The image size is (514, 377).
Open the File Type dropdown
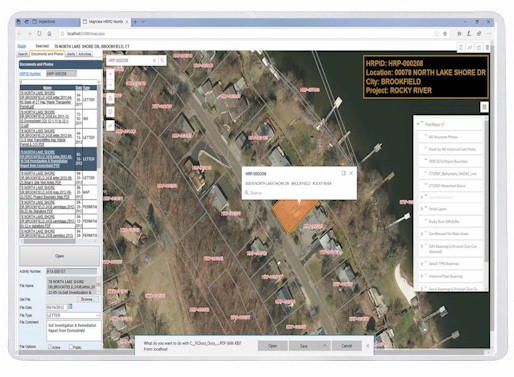[x=73, y=315]
